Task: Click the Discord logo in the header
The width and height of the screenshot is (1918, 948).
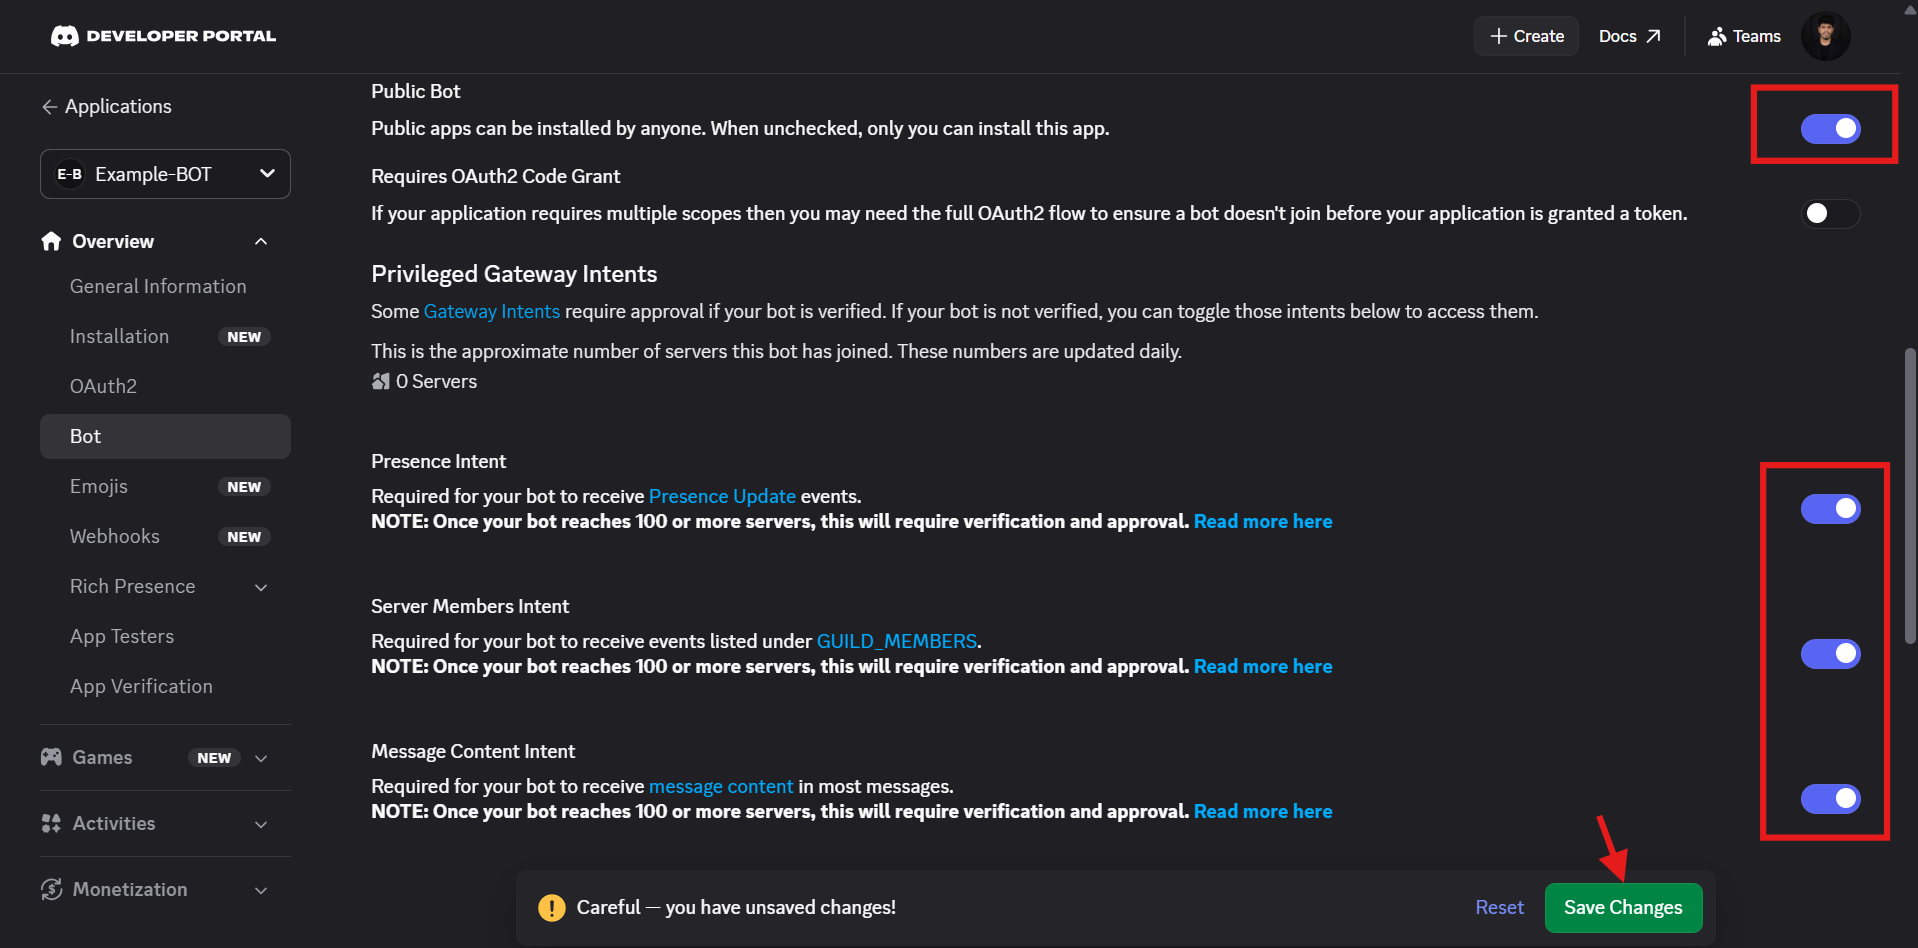Action: coord(65,36)
